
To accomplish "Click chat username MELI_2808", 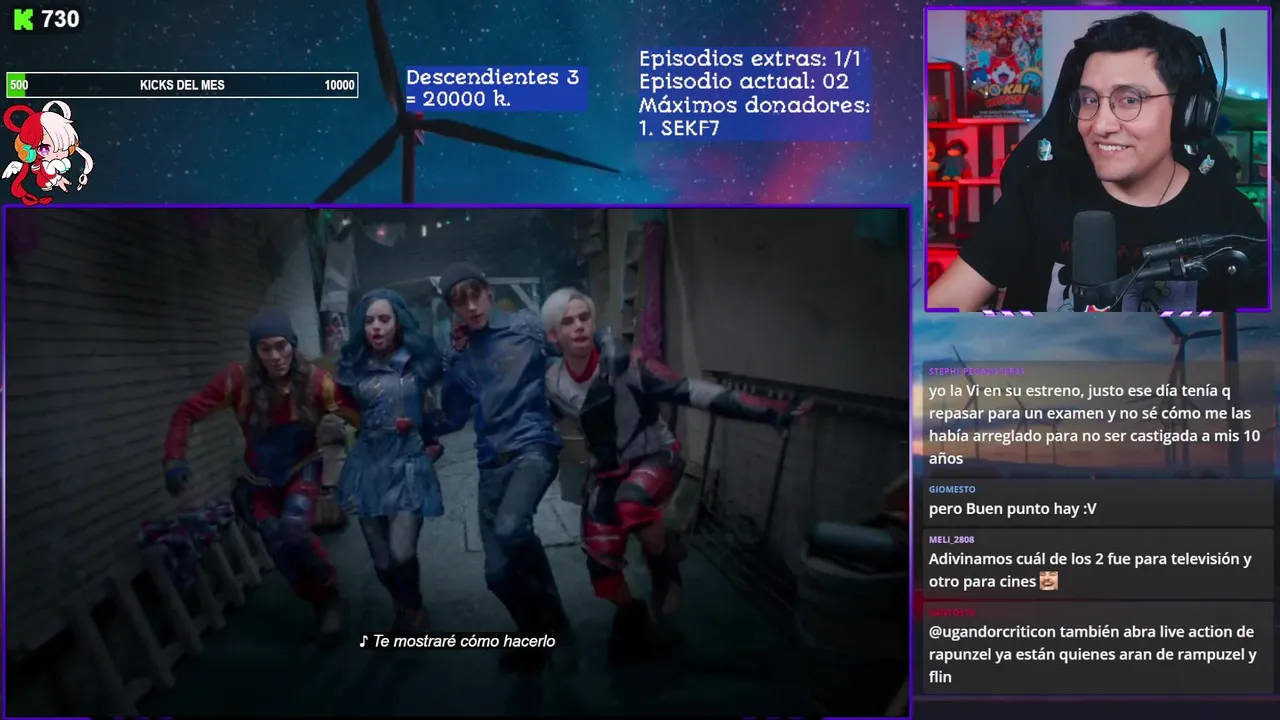I will click(951, 539).
